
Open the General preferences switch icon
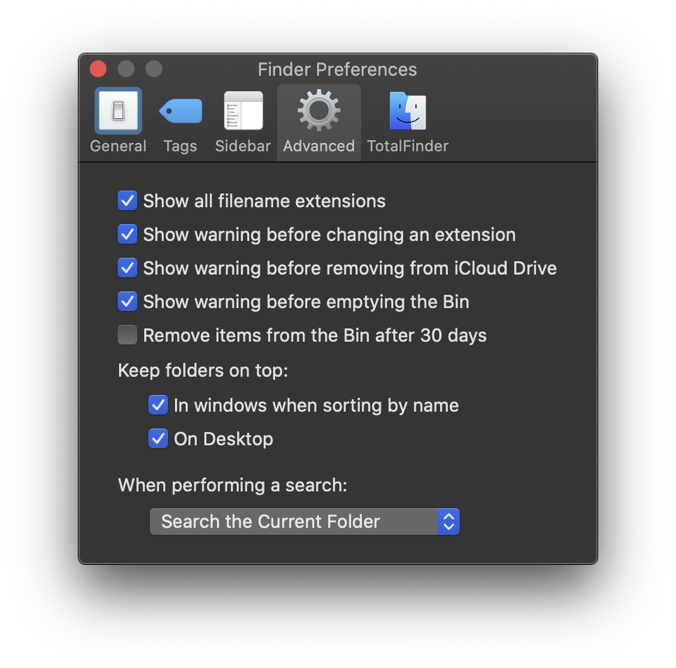pyautogui.click(x=118, y=111)
